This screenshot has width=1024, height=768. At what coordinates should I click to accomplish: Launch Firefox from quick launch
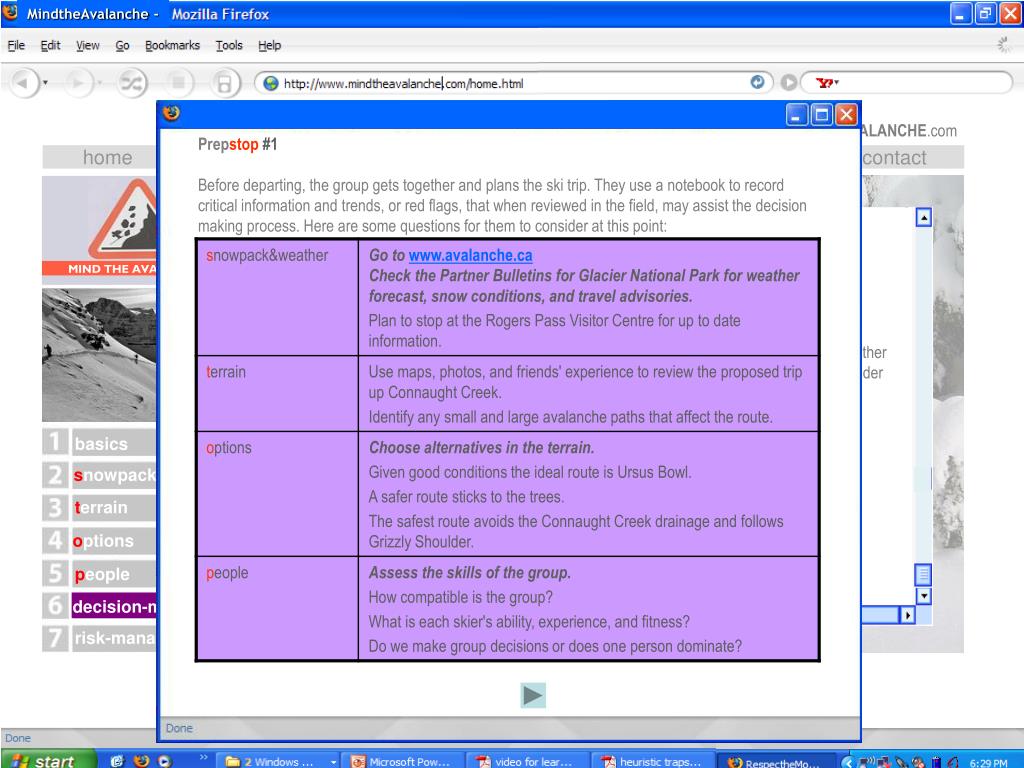[x=141, y=761]
